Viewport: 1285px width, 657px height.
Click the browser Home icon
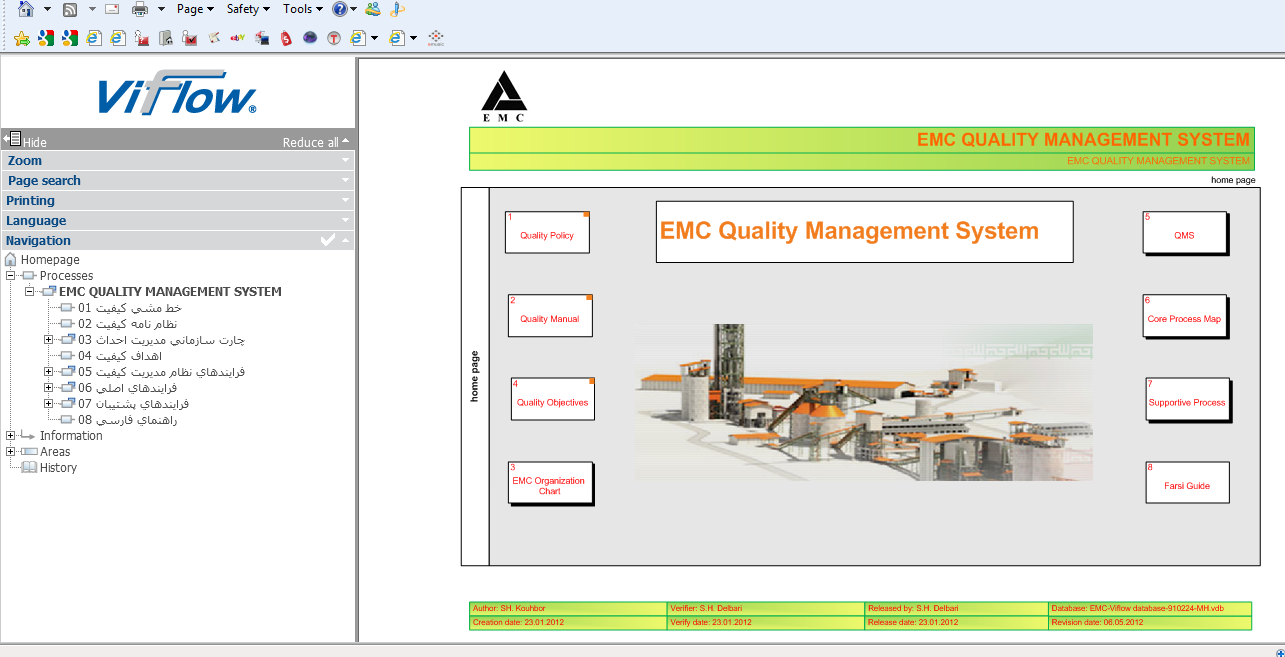tap(26, 9)
